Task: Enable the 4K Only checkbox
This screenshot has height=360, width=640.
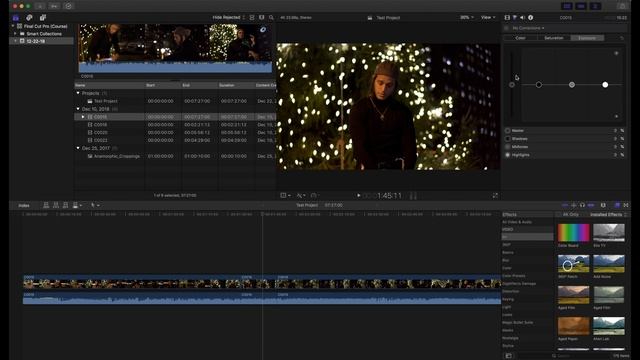Action: 558,215
